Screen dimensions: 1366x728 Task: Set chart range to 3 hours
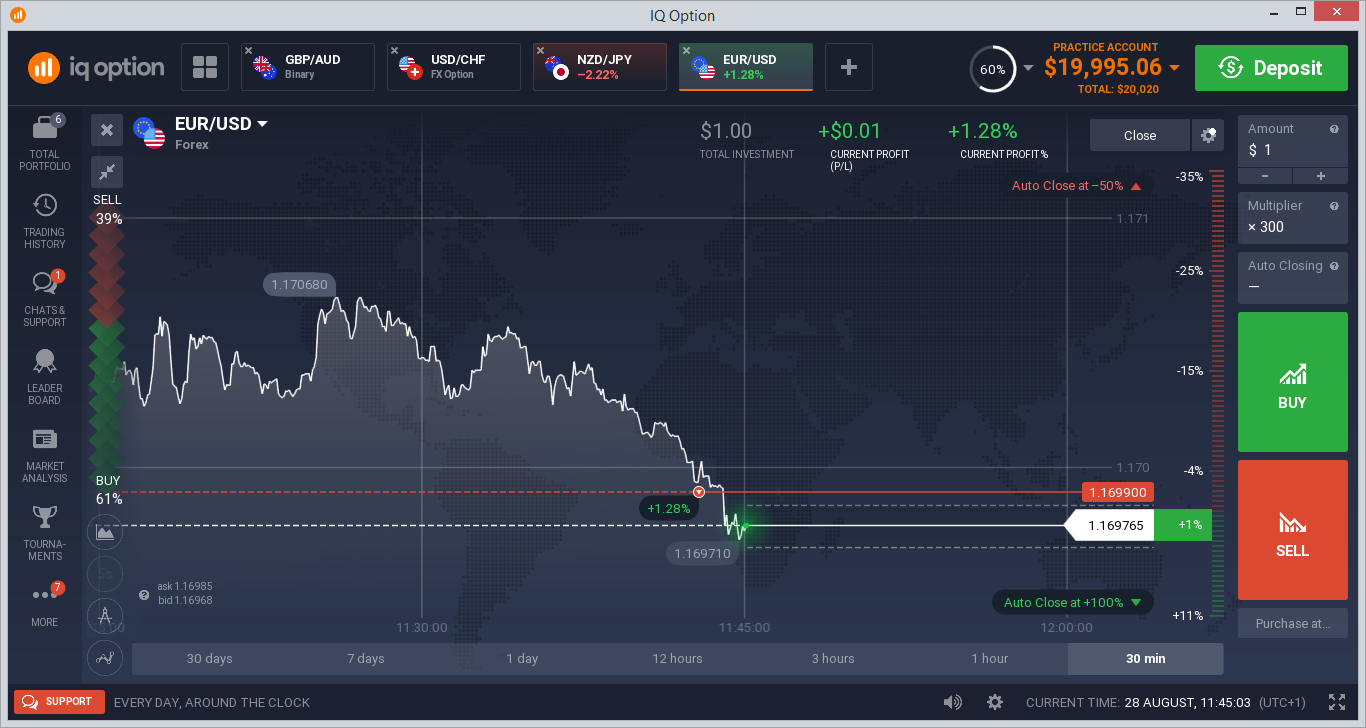click(833, 659)
